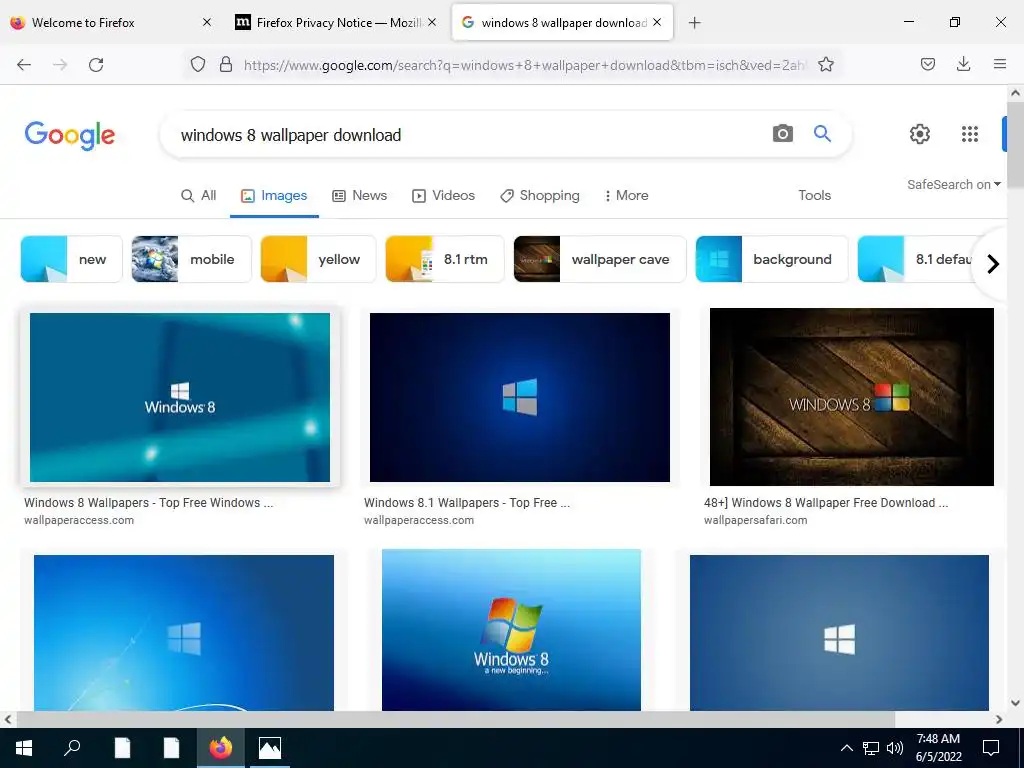Reload the current page
The width and height of the screenshot is (1024, 768).
coord(96,65)
